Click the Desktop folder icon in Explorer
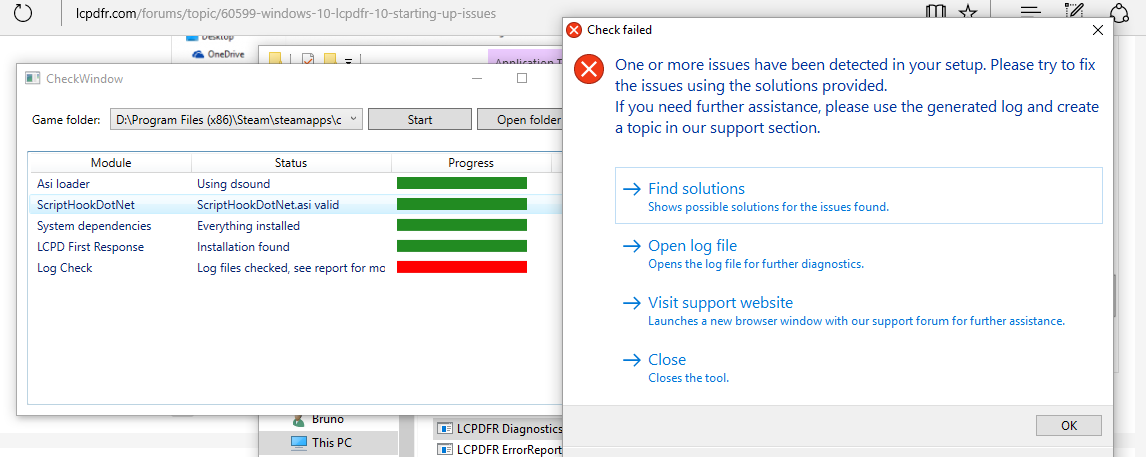This screenshot has height=457, width=1146. pos(192,36)
